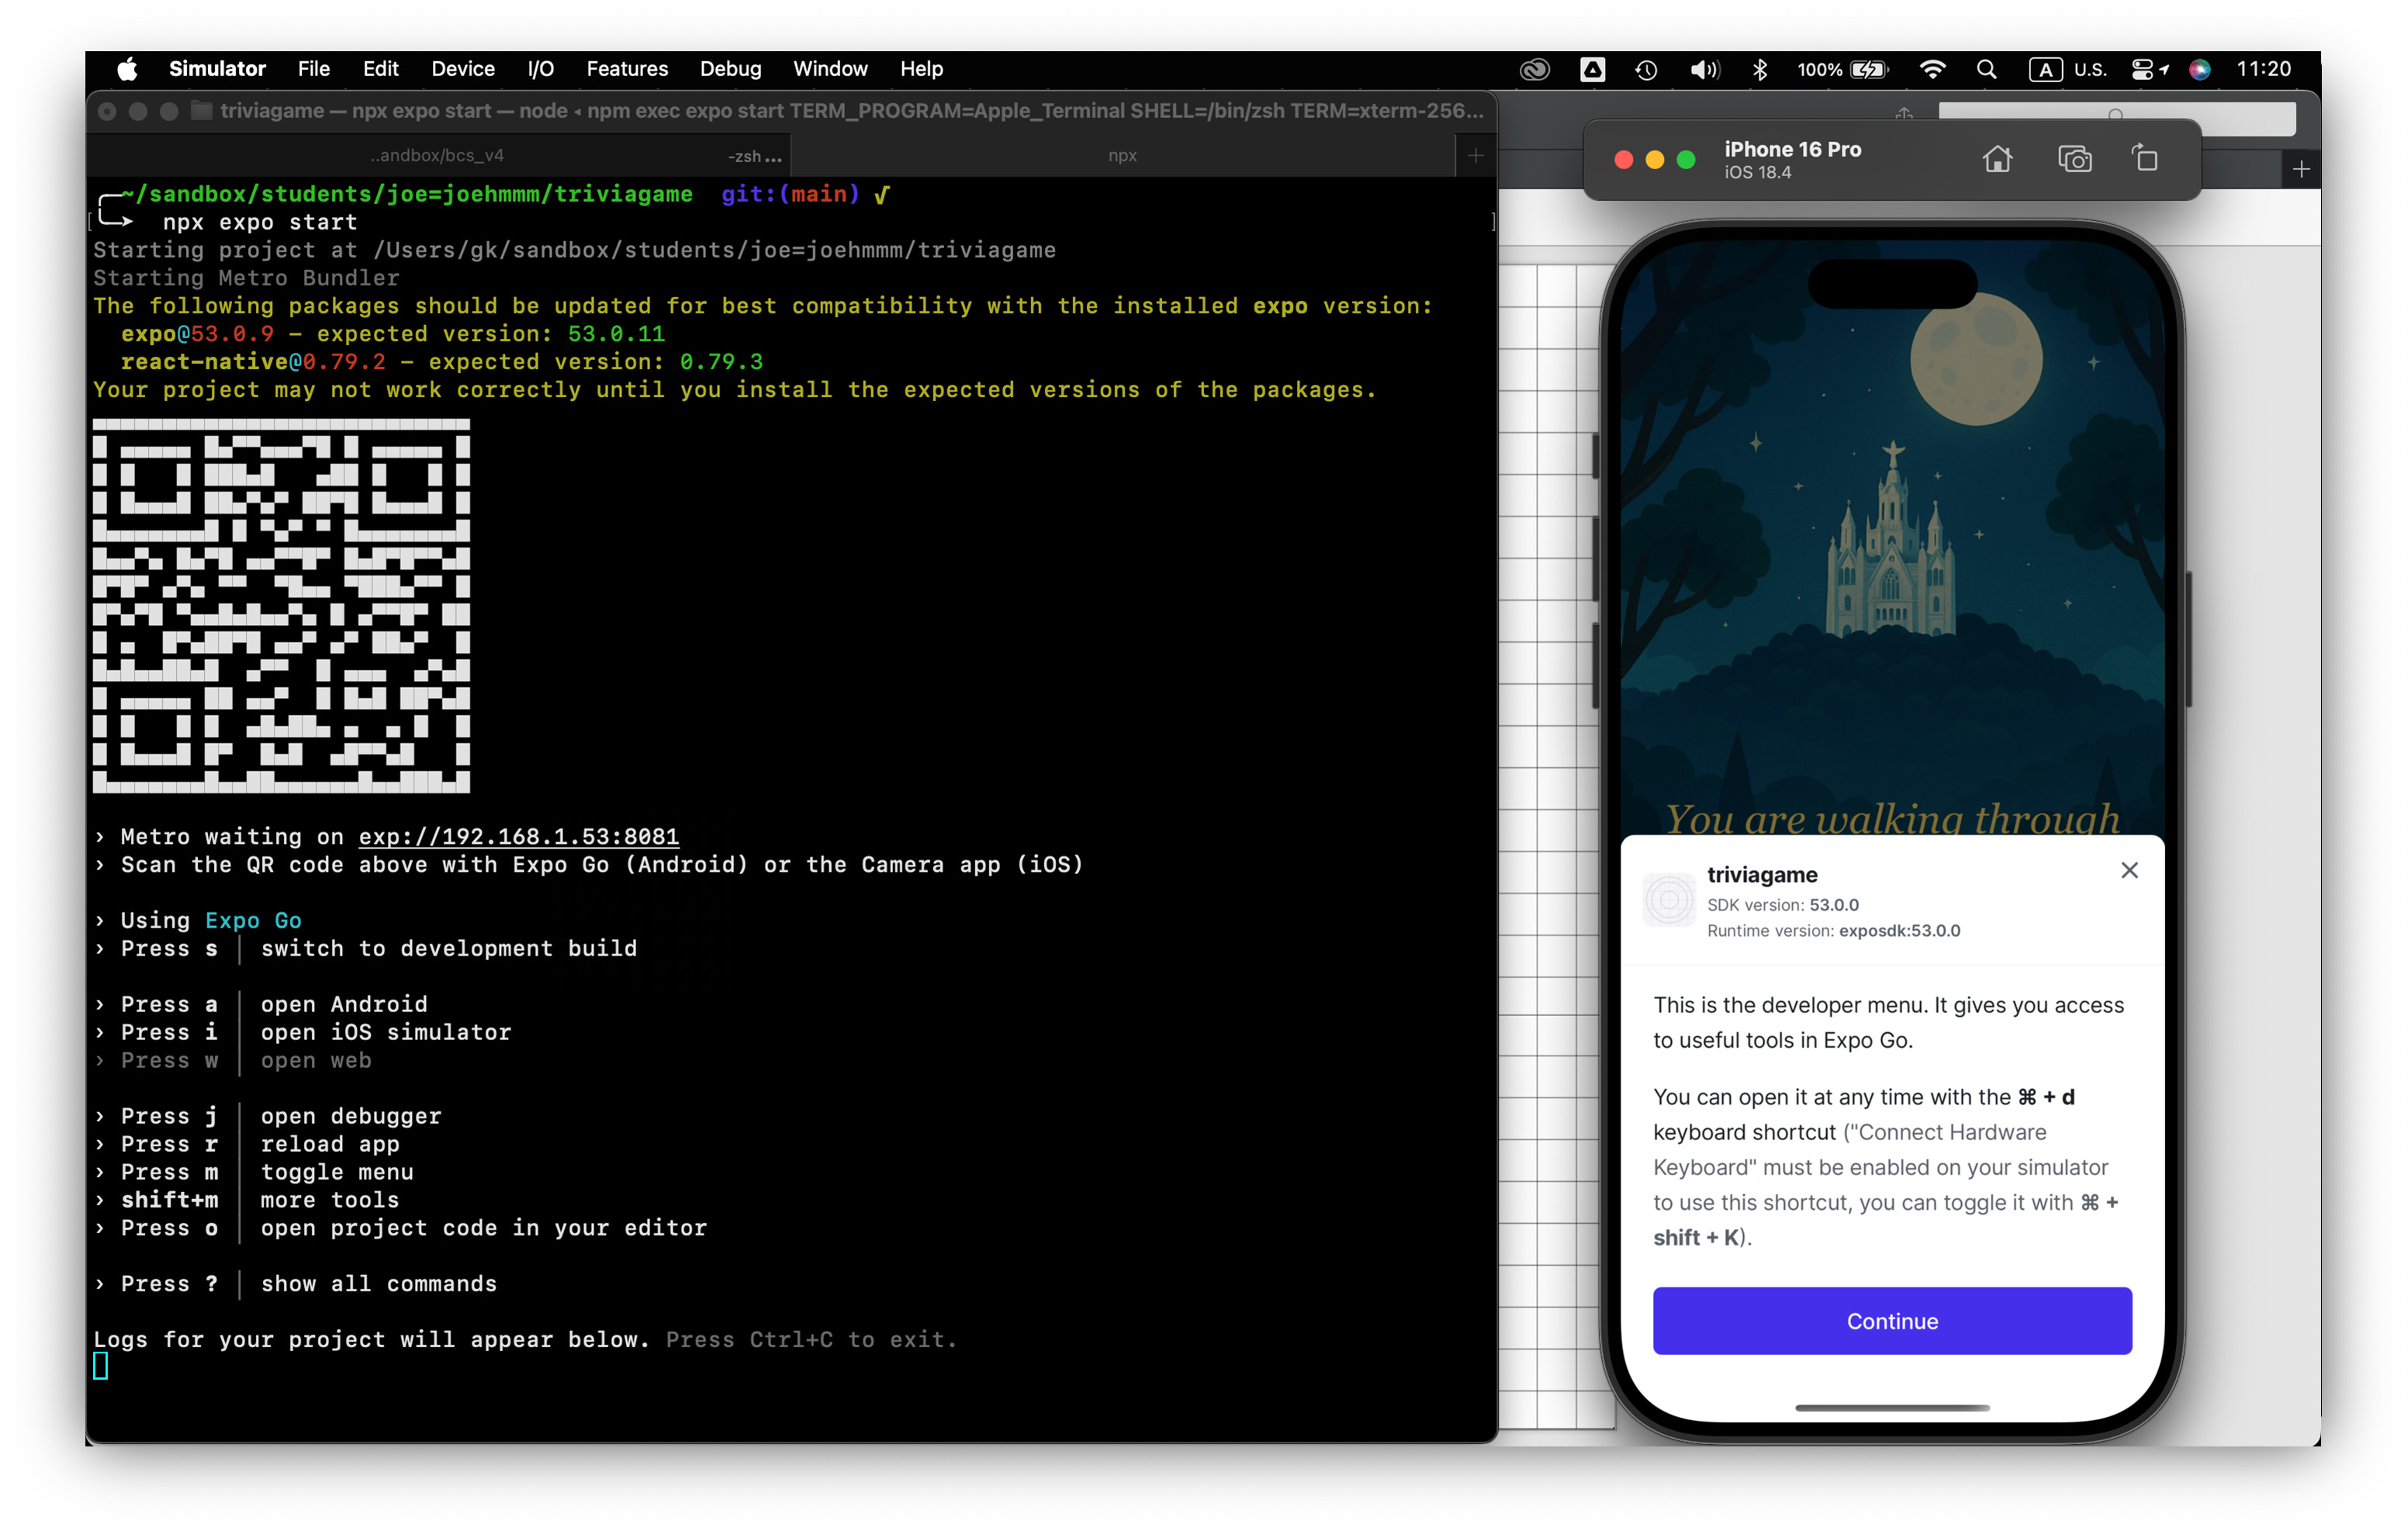Screen dimensions: 2408x1531
Task: Open Google Drive menu bar icon
Action: click(x=1592, y=69)
